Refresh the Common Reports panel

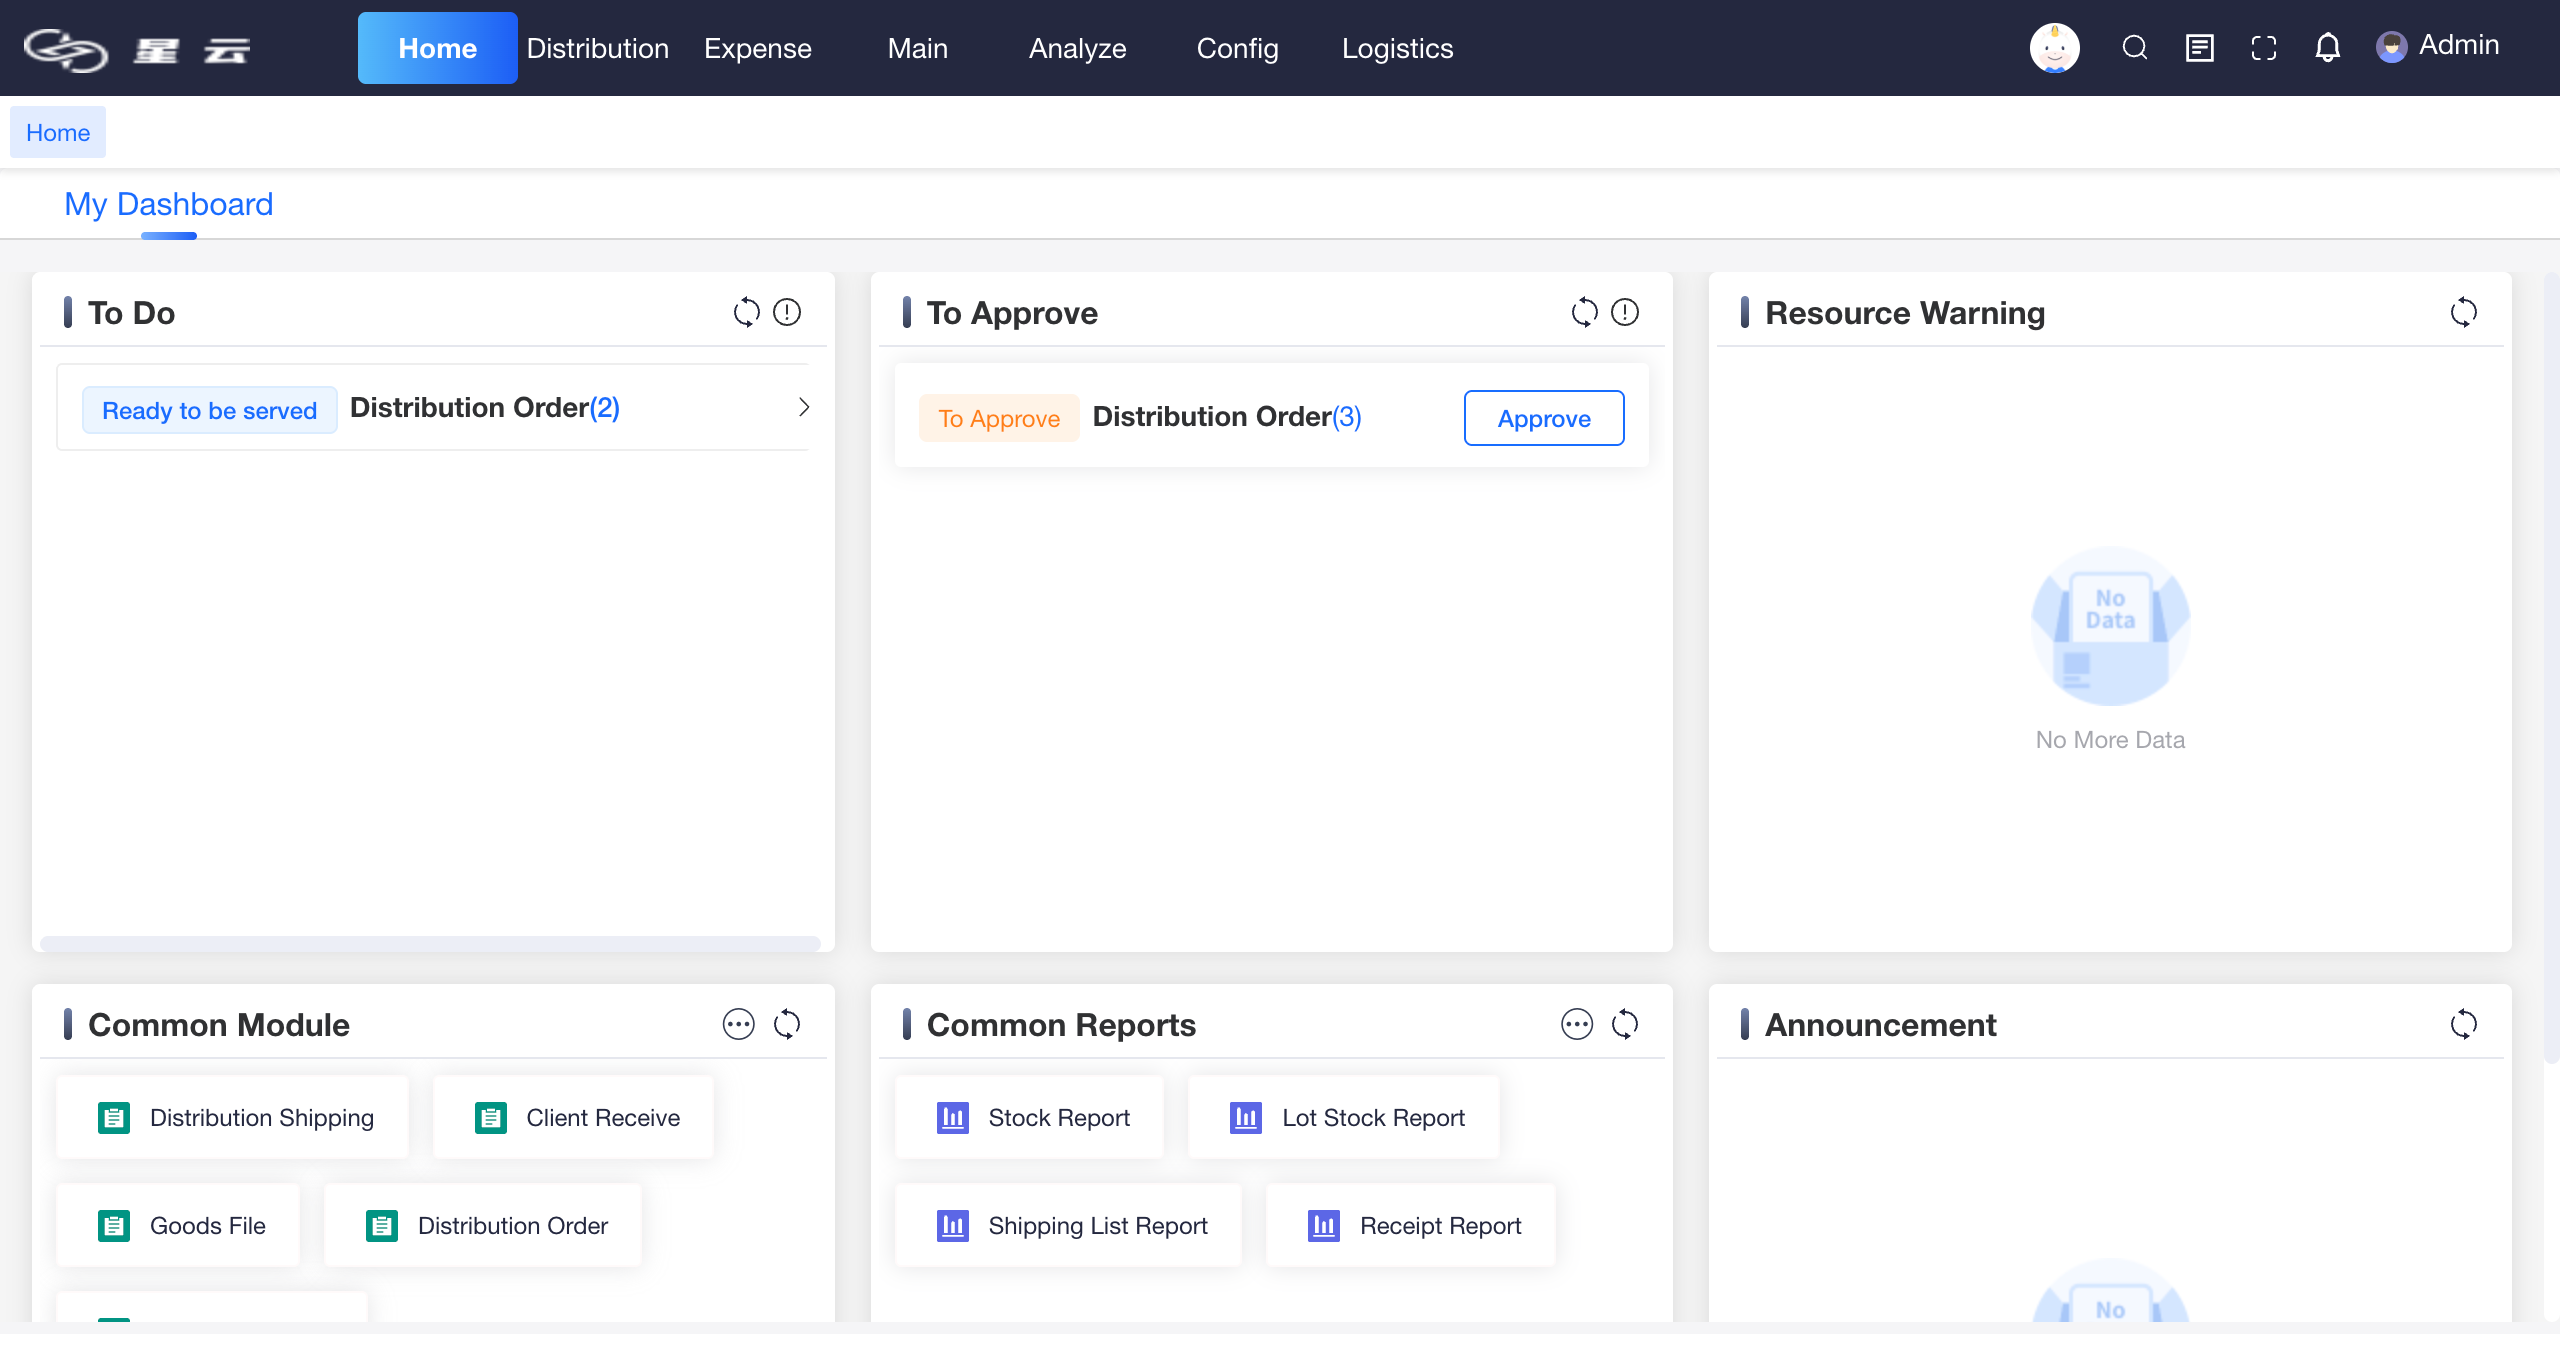click(1625, 1024)
